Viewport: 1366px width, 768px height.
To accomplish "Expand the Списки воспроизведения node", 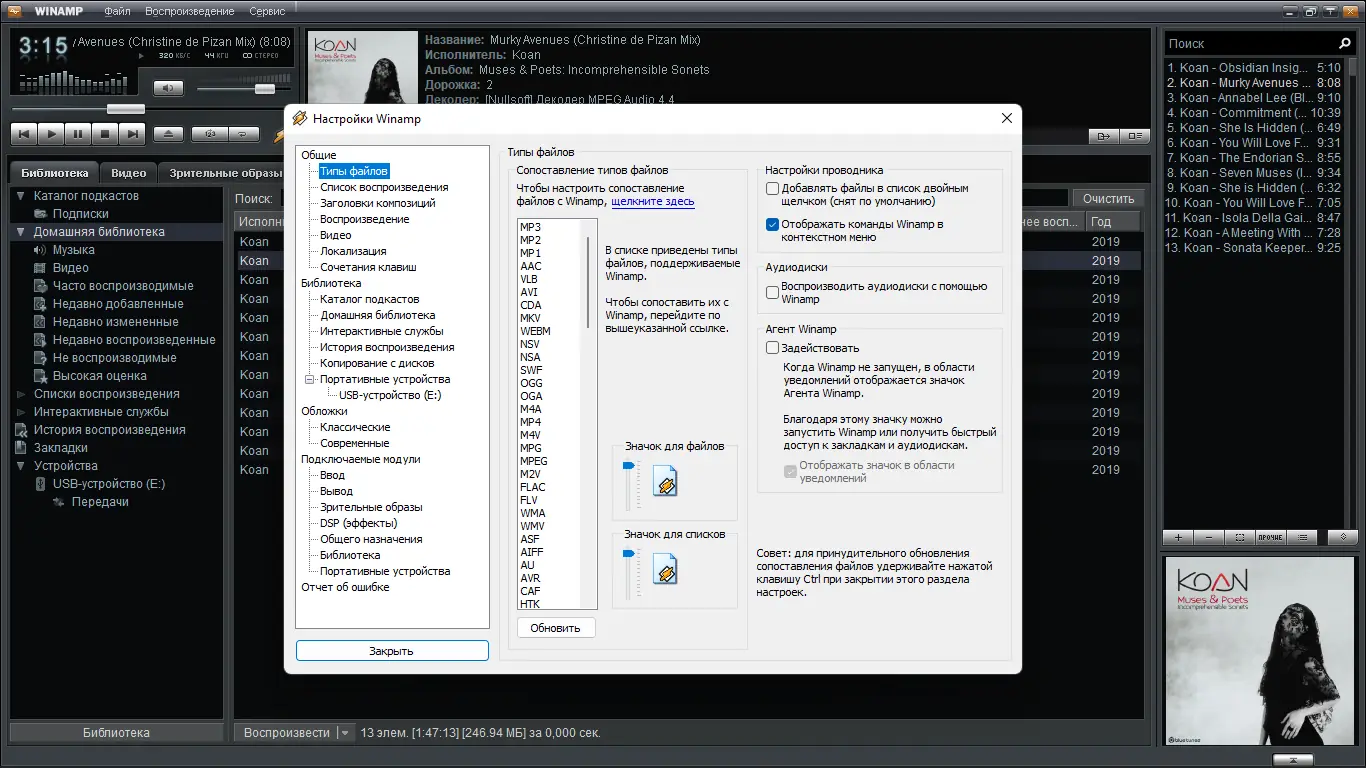I will pos(20,394).
